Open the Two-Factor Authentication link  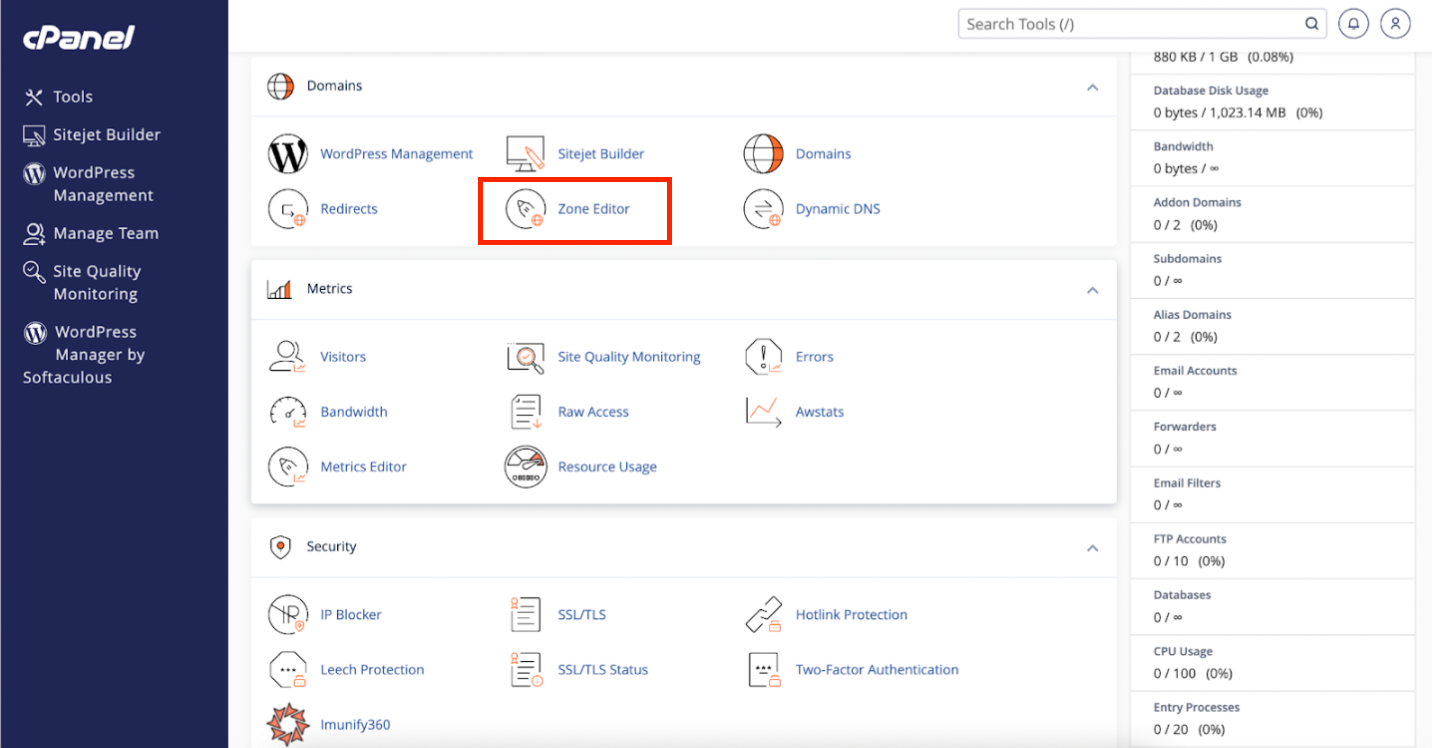coord(876,670)
